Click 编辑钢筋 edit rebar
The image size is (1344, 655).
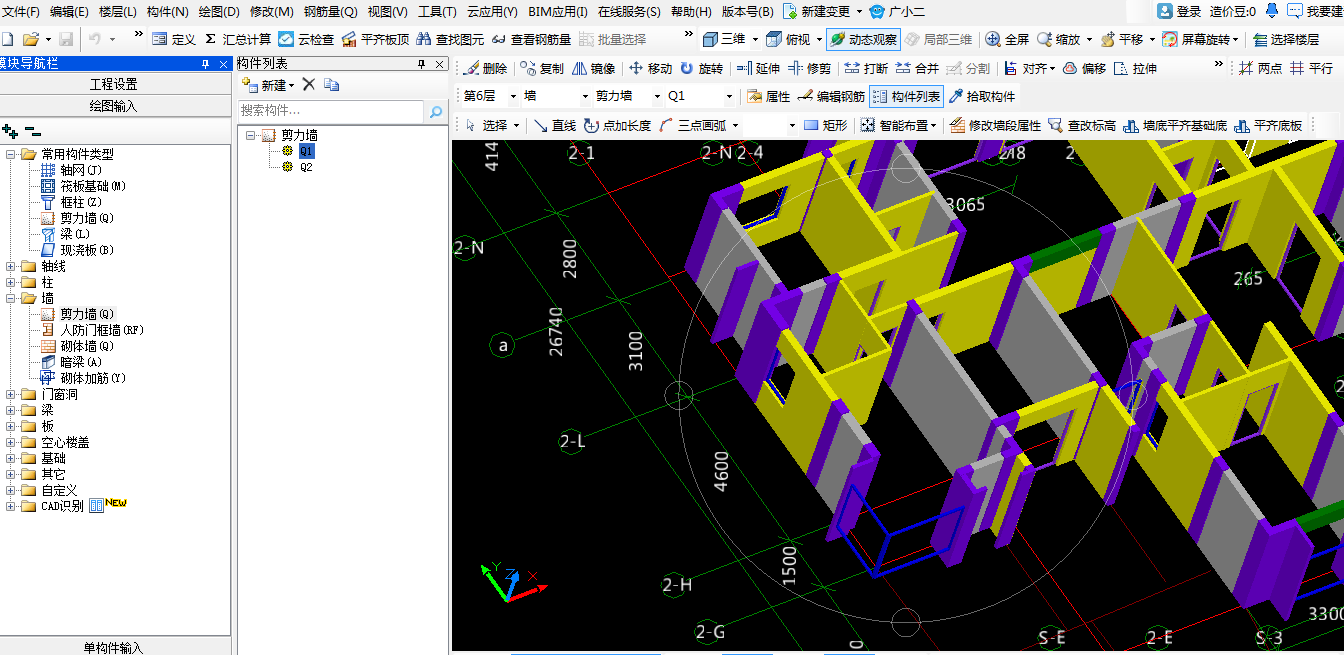pos(831,97)
